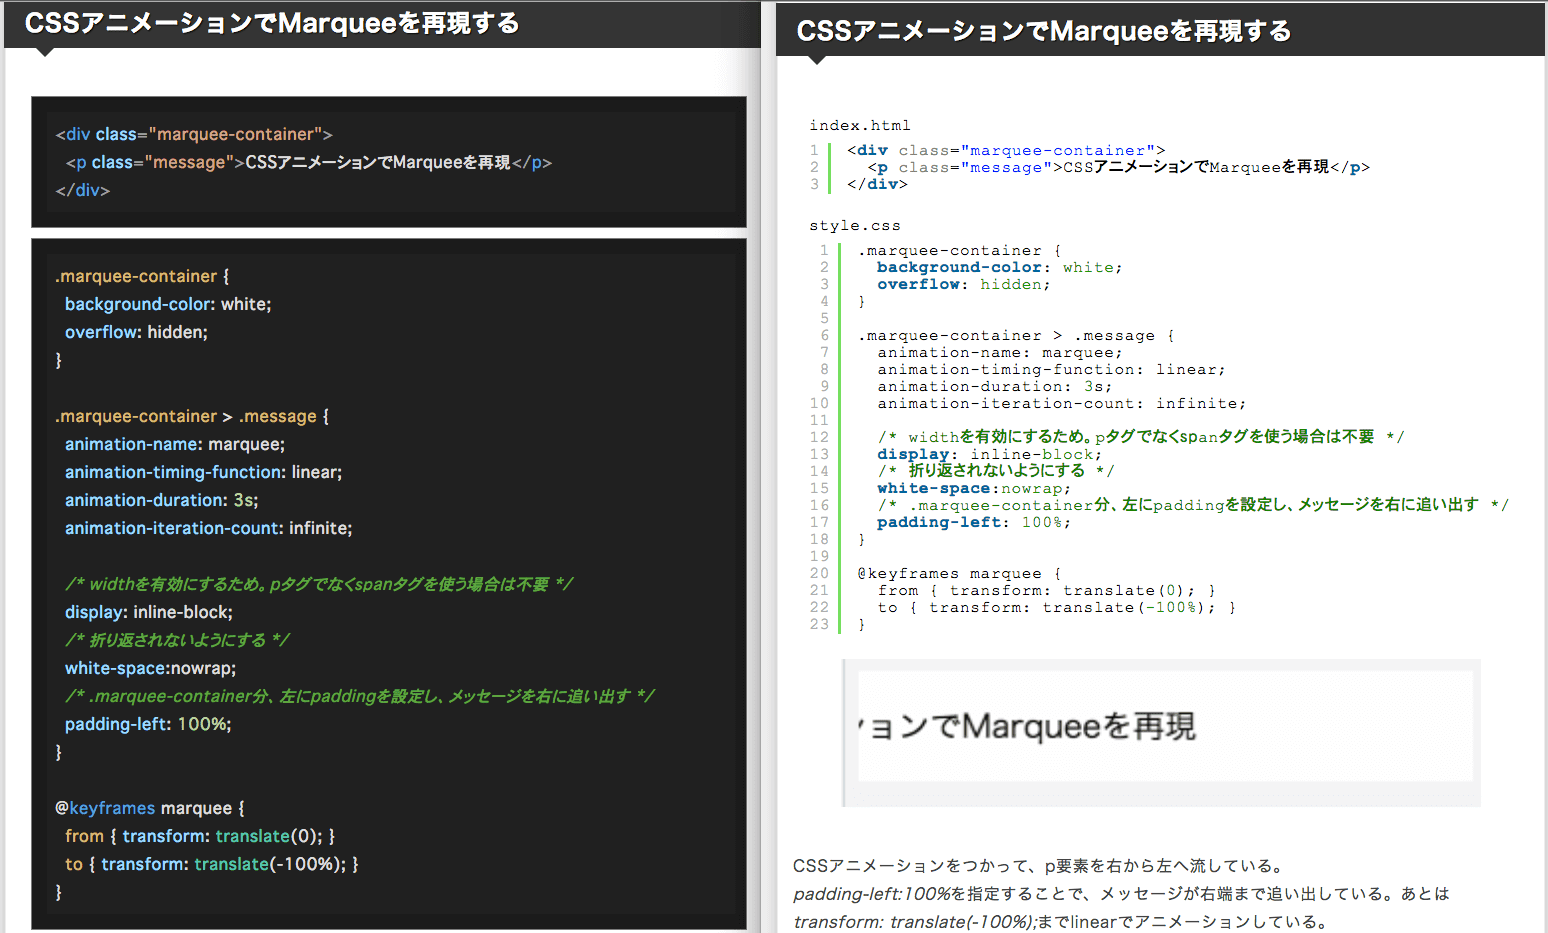Select green comment about padding in dark block

coord(360,696)
